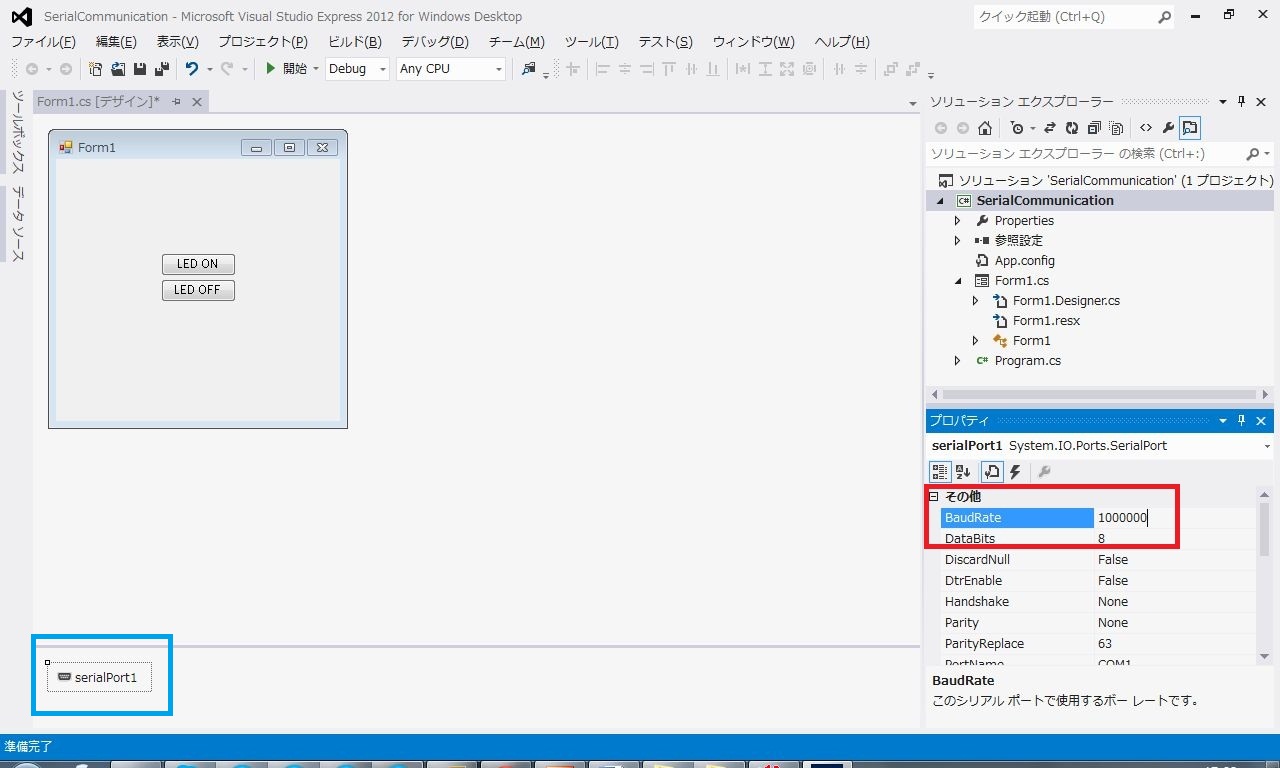Show Events lightning icon in Properties panel

tap(1015, 472)
